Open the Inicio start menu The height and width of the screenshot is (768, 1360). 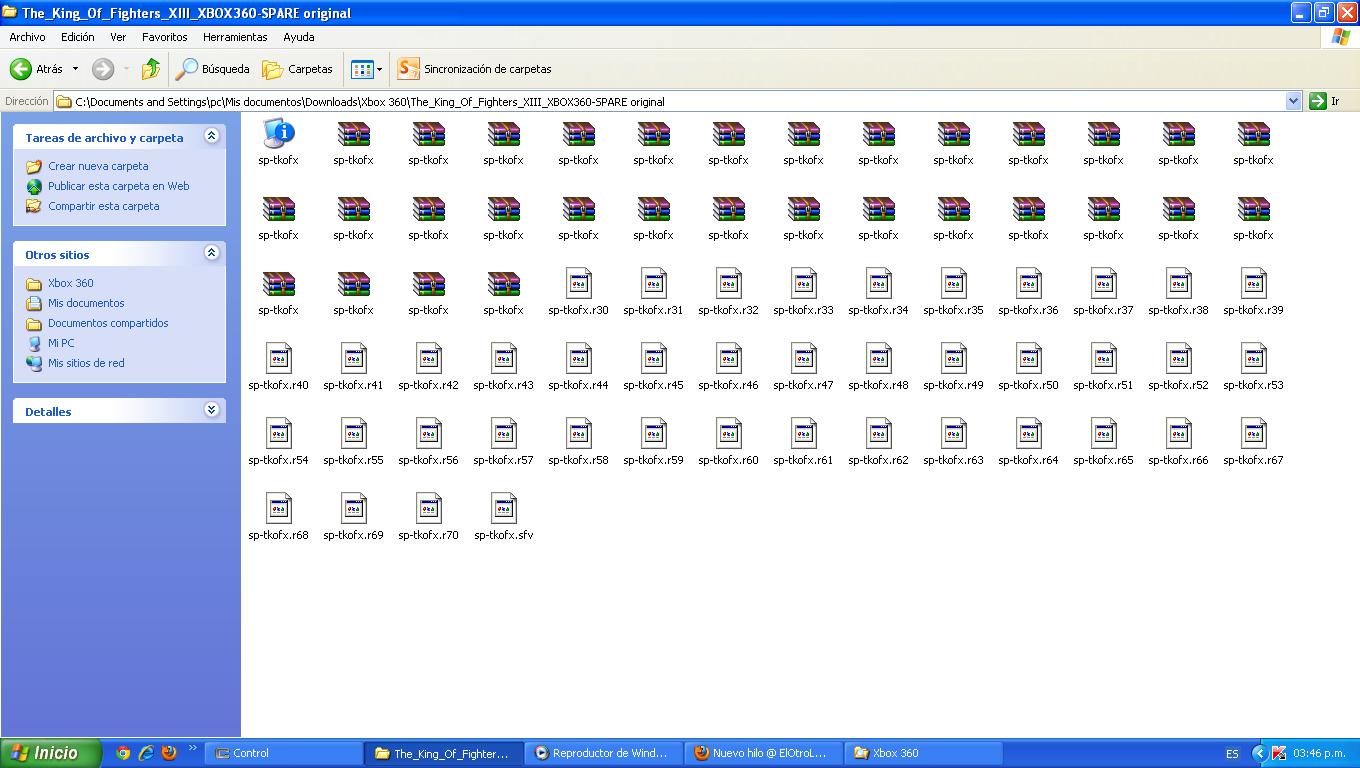coord(51,753)
